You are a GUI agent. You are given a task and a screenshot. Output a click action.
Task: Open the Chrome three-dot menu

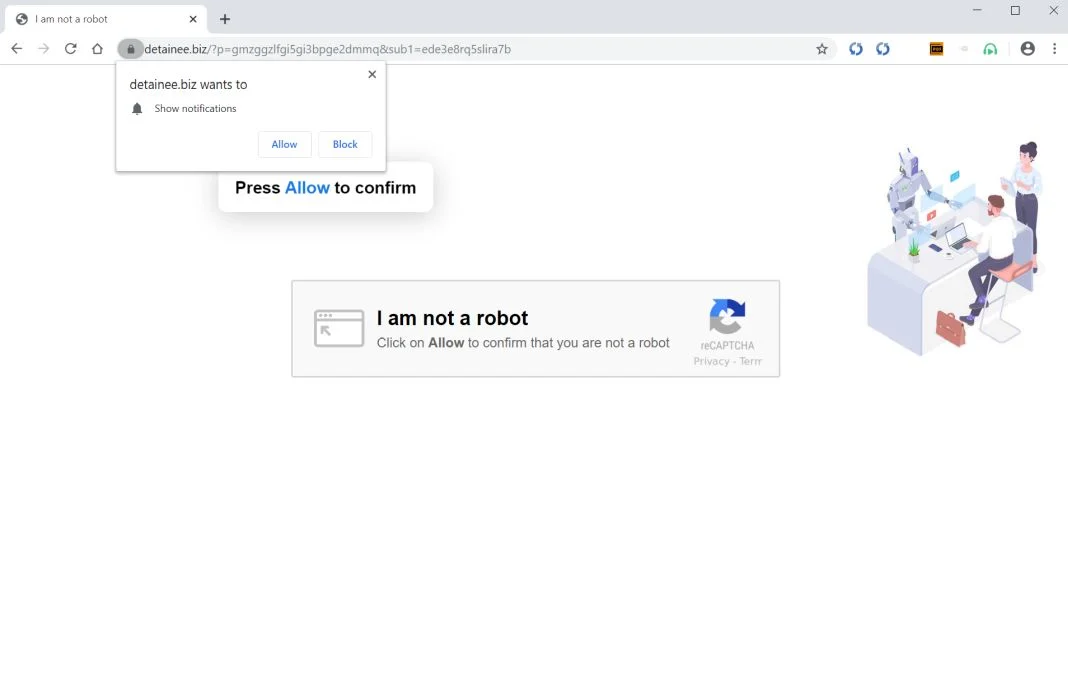click(x=1054, y=48)
